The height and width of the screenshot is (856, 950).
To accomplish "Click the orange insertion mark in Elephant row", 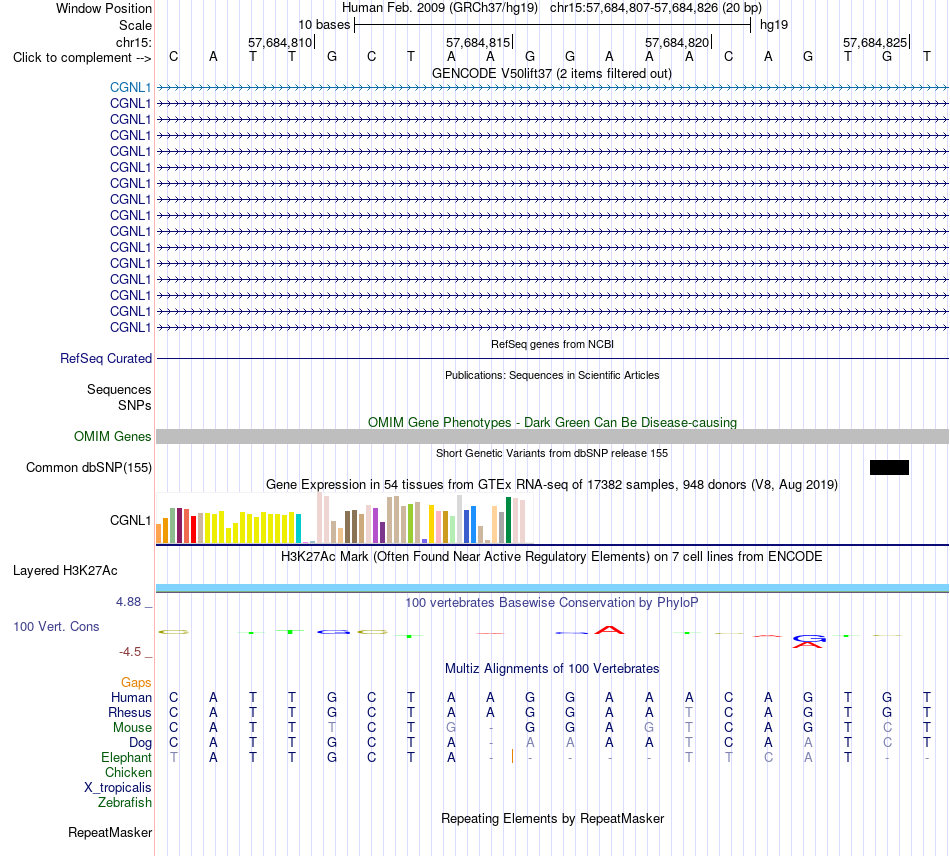I will click(x=513, y=756).
